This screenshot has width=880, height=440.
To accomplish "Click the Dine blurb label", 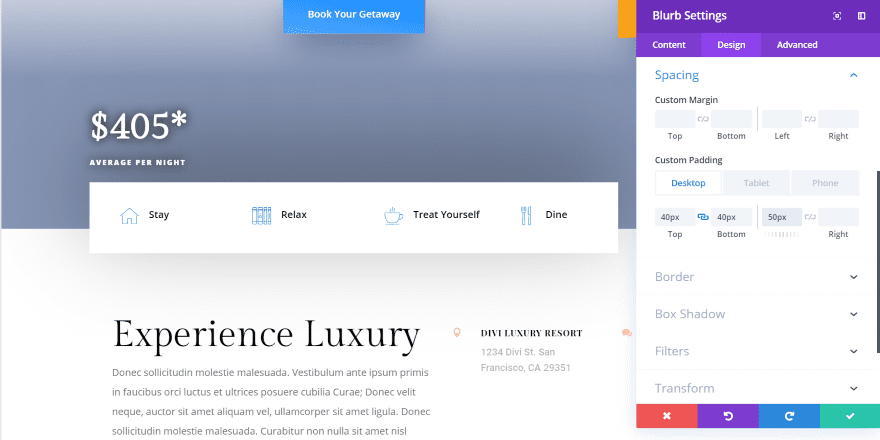I will point(556,215).
